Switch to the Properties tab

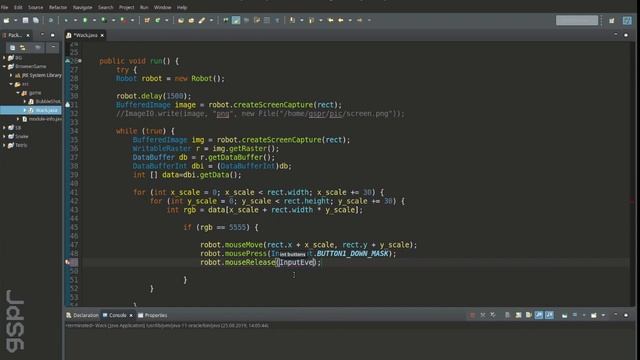coord(153,315)
